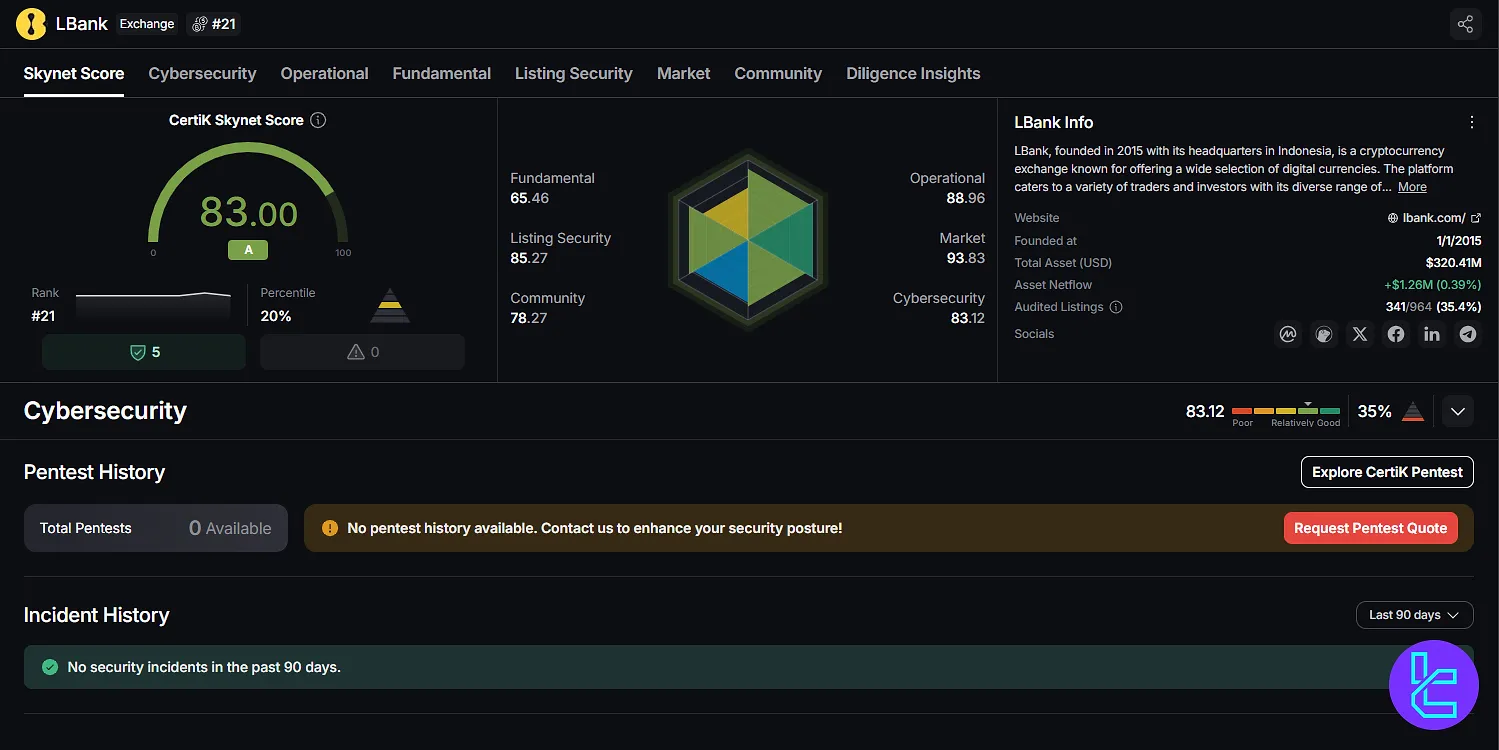Open CertiK Skynet Score info tooltip
Image resolution: width=1499 pixels, height=750 pixels.
pyautogui.click(x=318, y=120)
